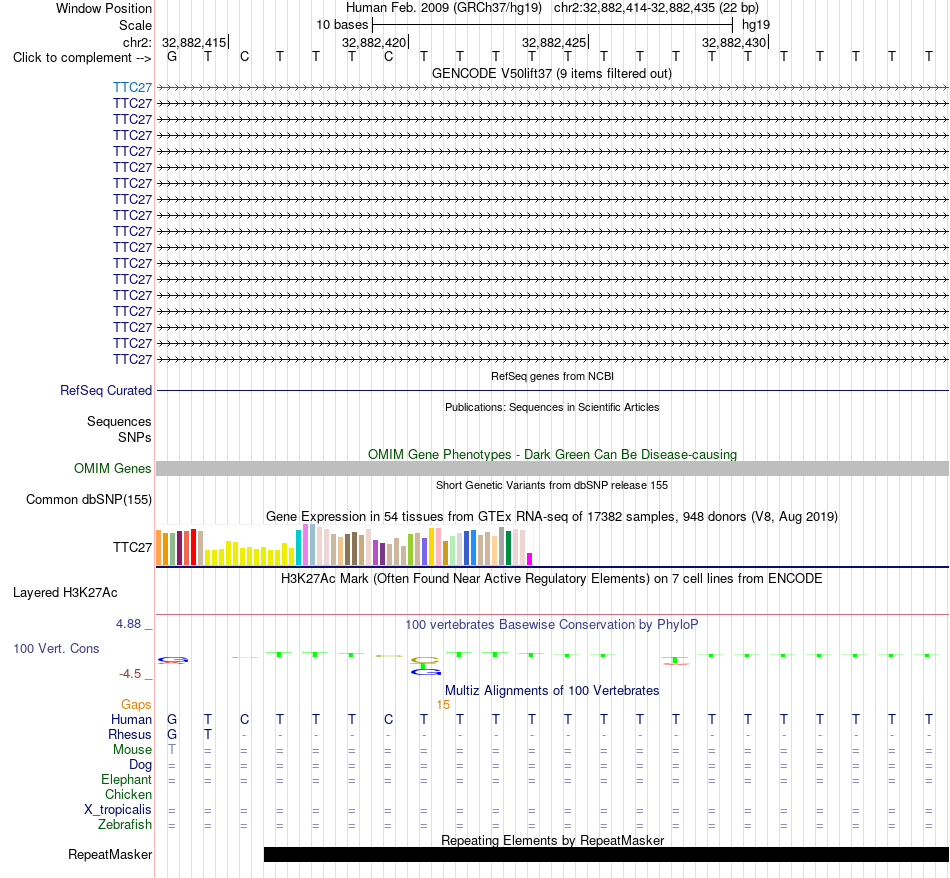This screenshot has height=878, width=950.
Task: Click the GENCODE V50lift37 track title
Action: coord(551,73)
